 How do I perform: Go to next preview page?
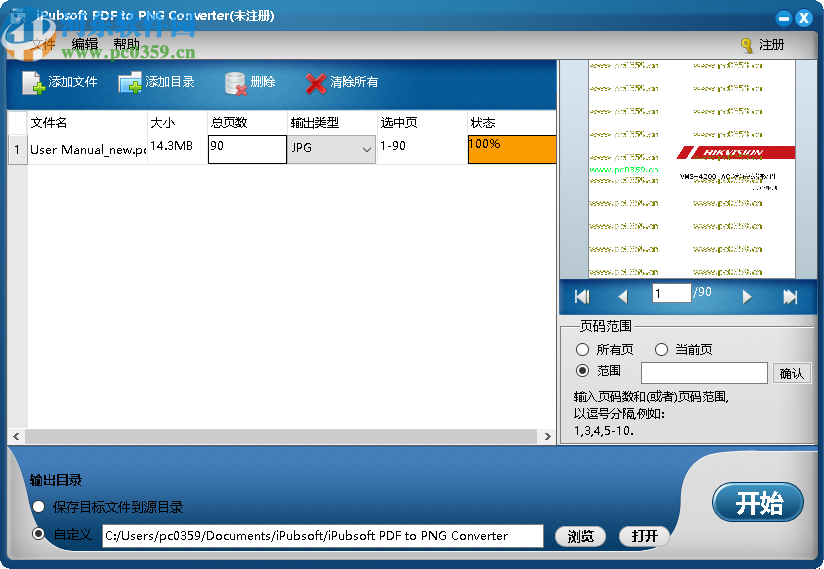747,297
